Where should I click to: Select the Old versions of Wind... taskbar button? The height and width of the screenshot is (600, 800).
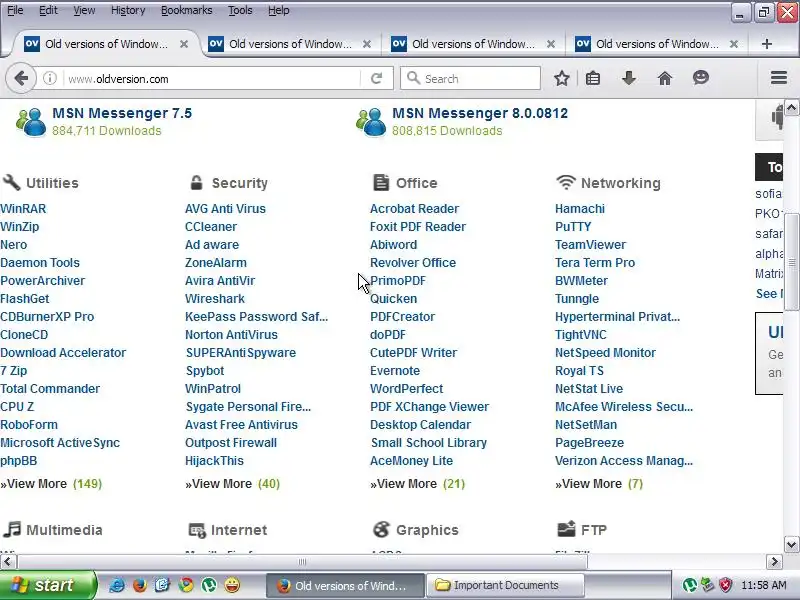tap(345, 585)
